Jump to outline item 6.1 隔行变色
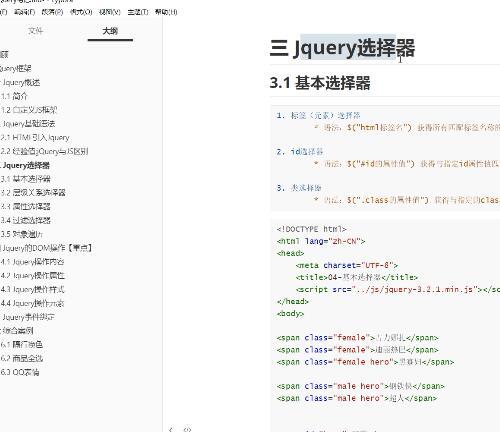The image size is (500, 432). point(21,344)
